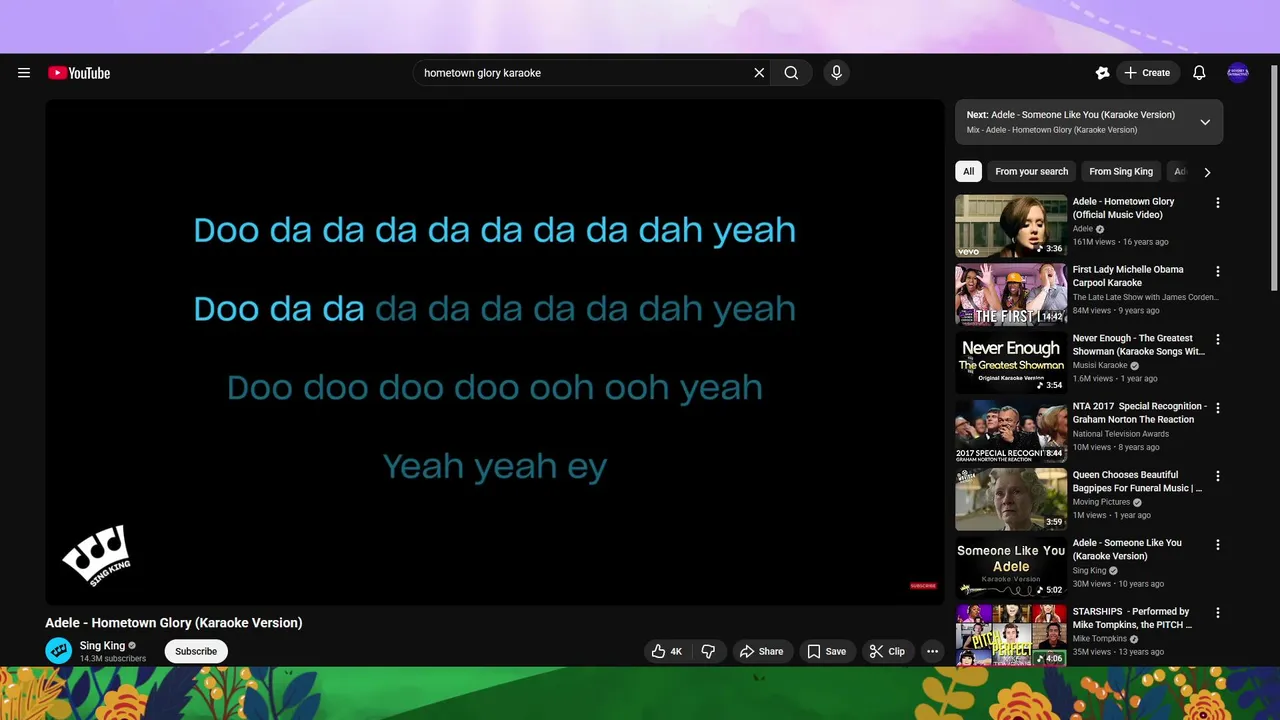Start voice search with microphone
The width and height of the screenshot is (1280, 720).
[x=837, y=73]
